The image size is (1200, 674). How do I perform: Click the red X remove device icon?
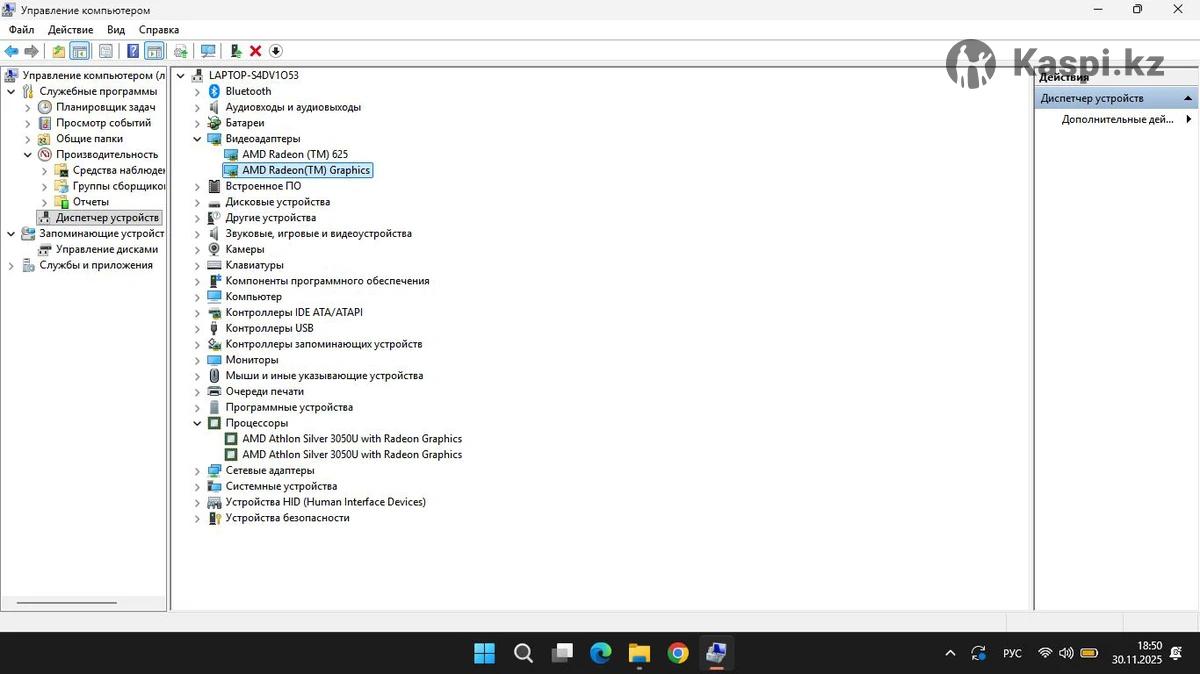click(255, 51)
